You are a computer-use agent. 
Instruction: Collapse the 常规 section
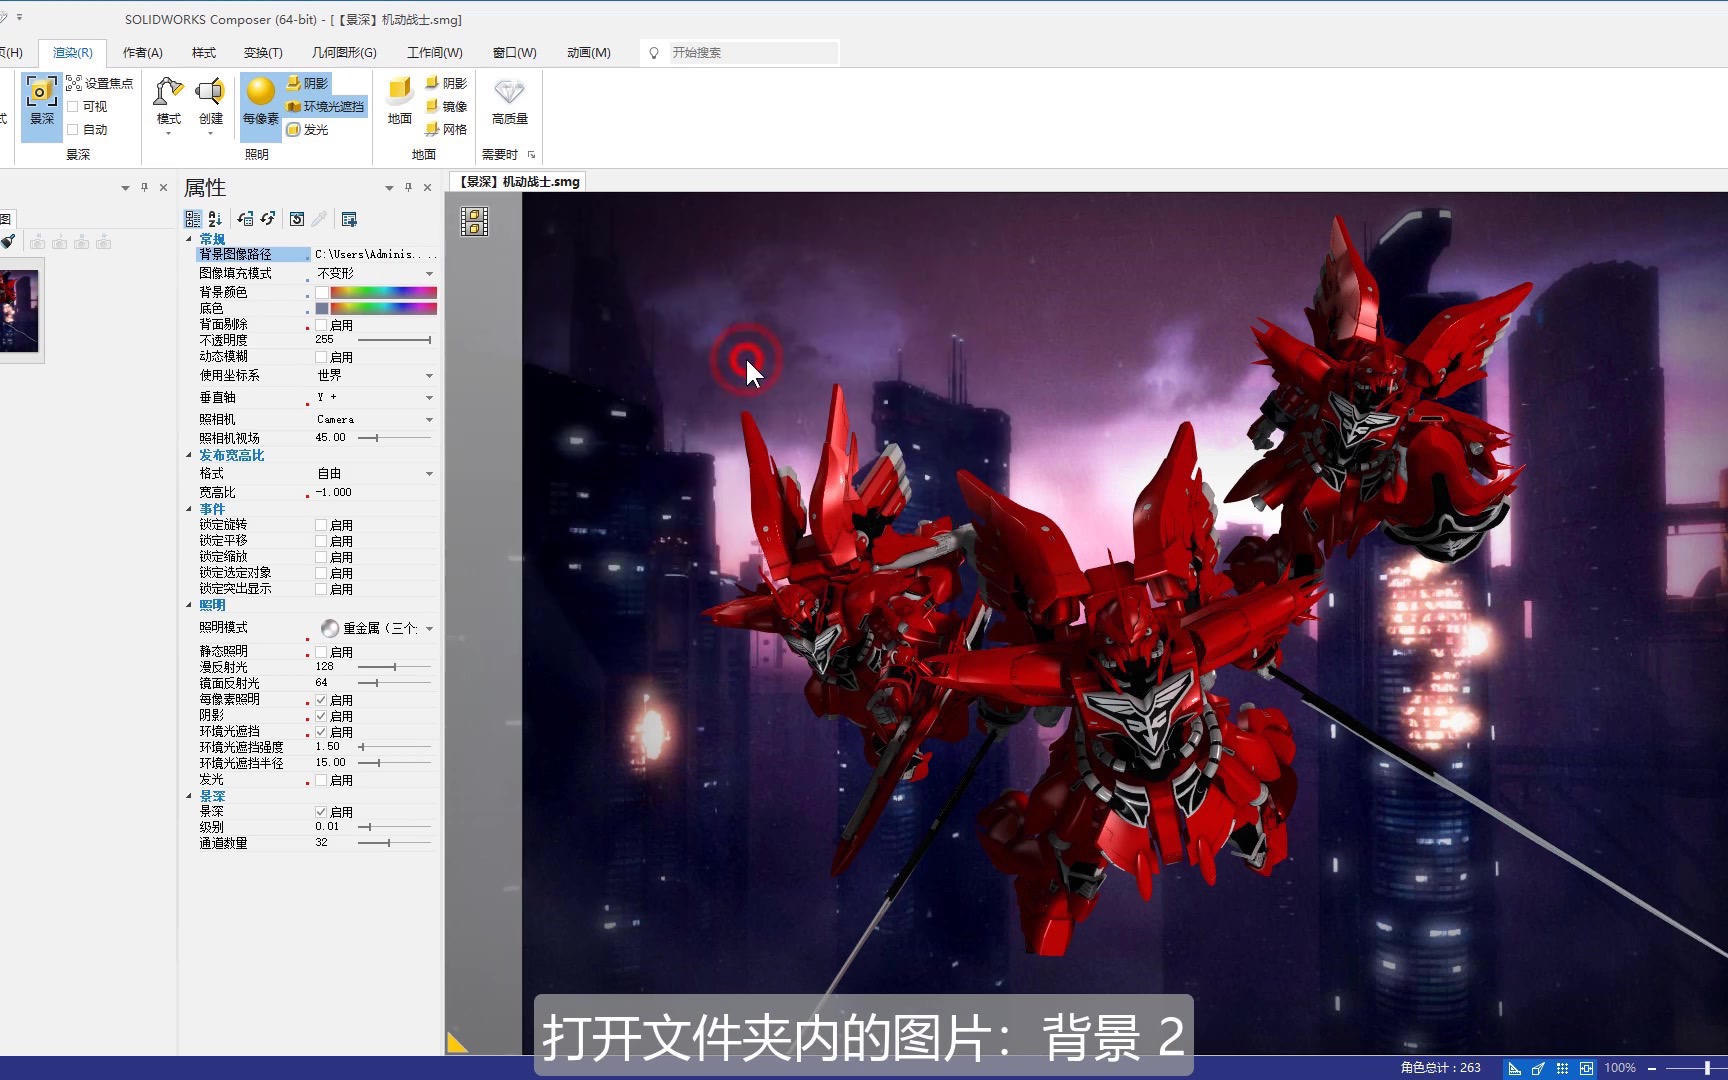[189, 239]
